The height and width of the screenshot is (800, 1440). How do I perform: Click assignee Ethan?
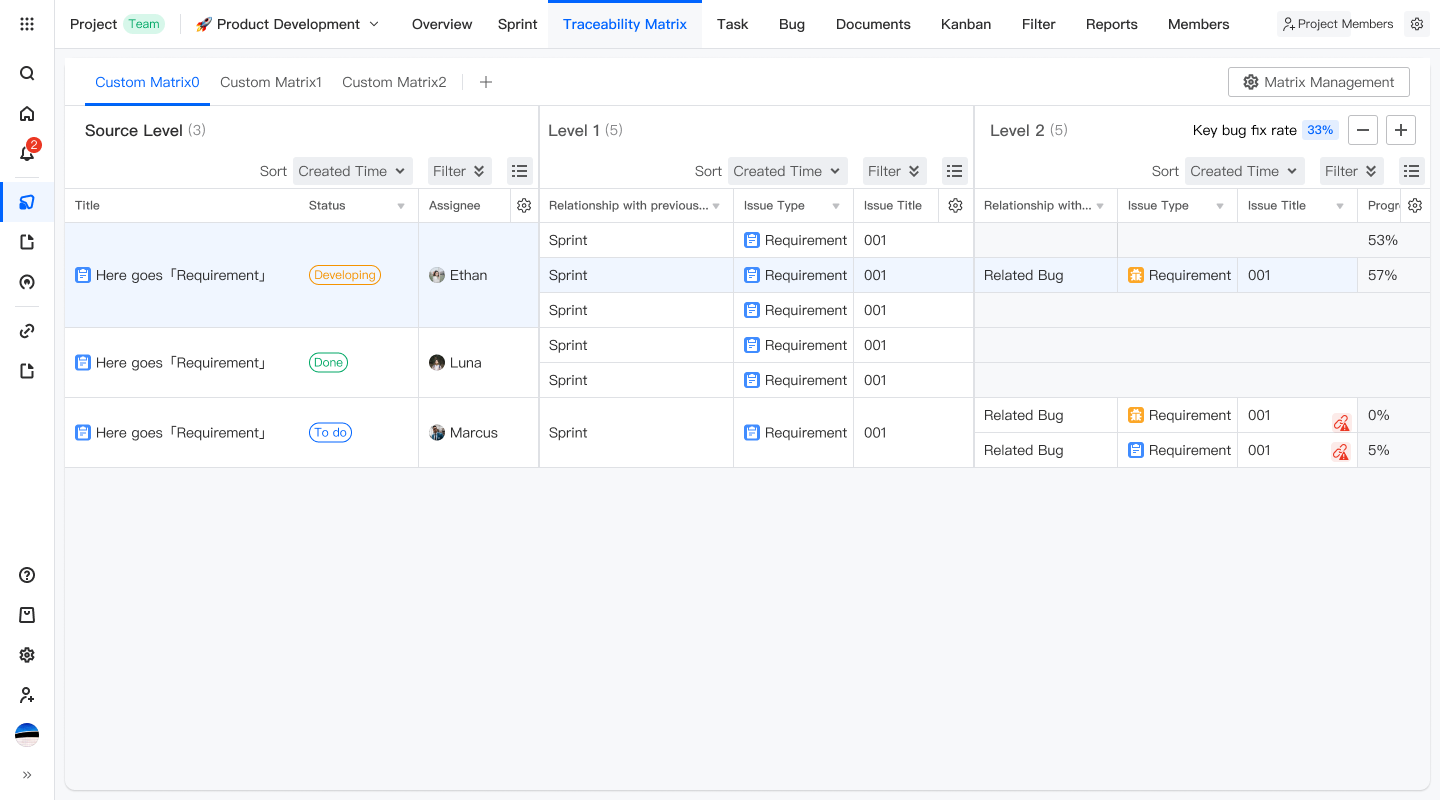[458, 275]
